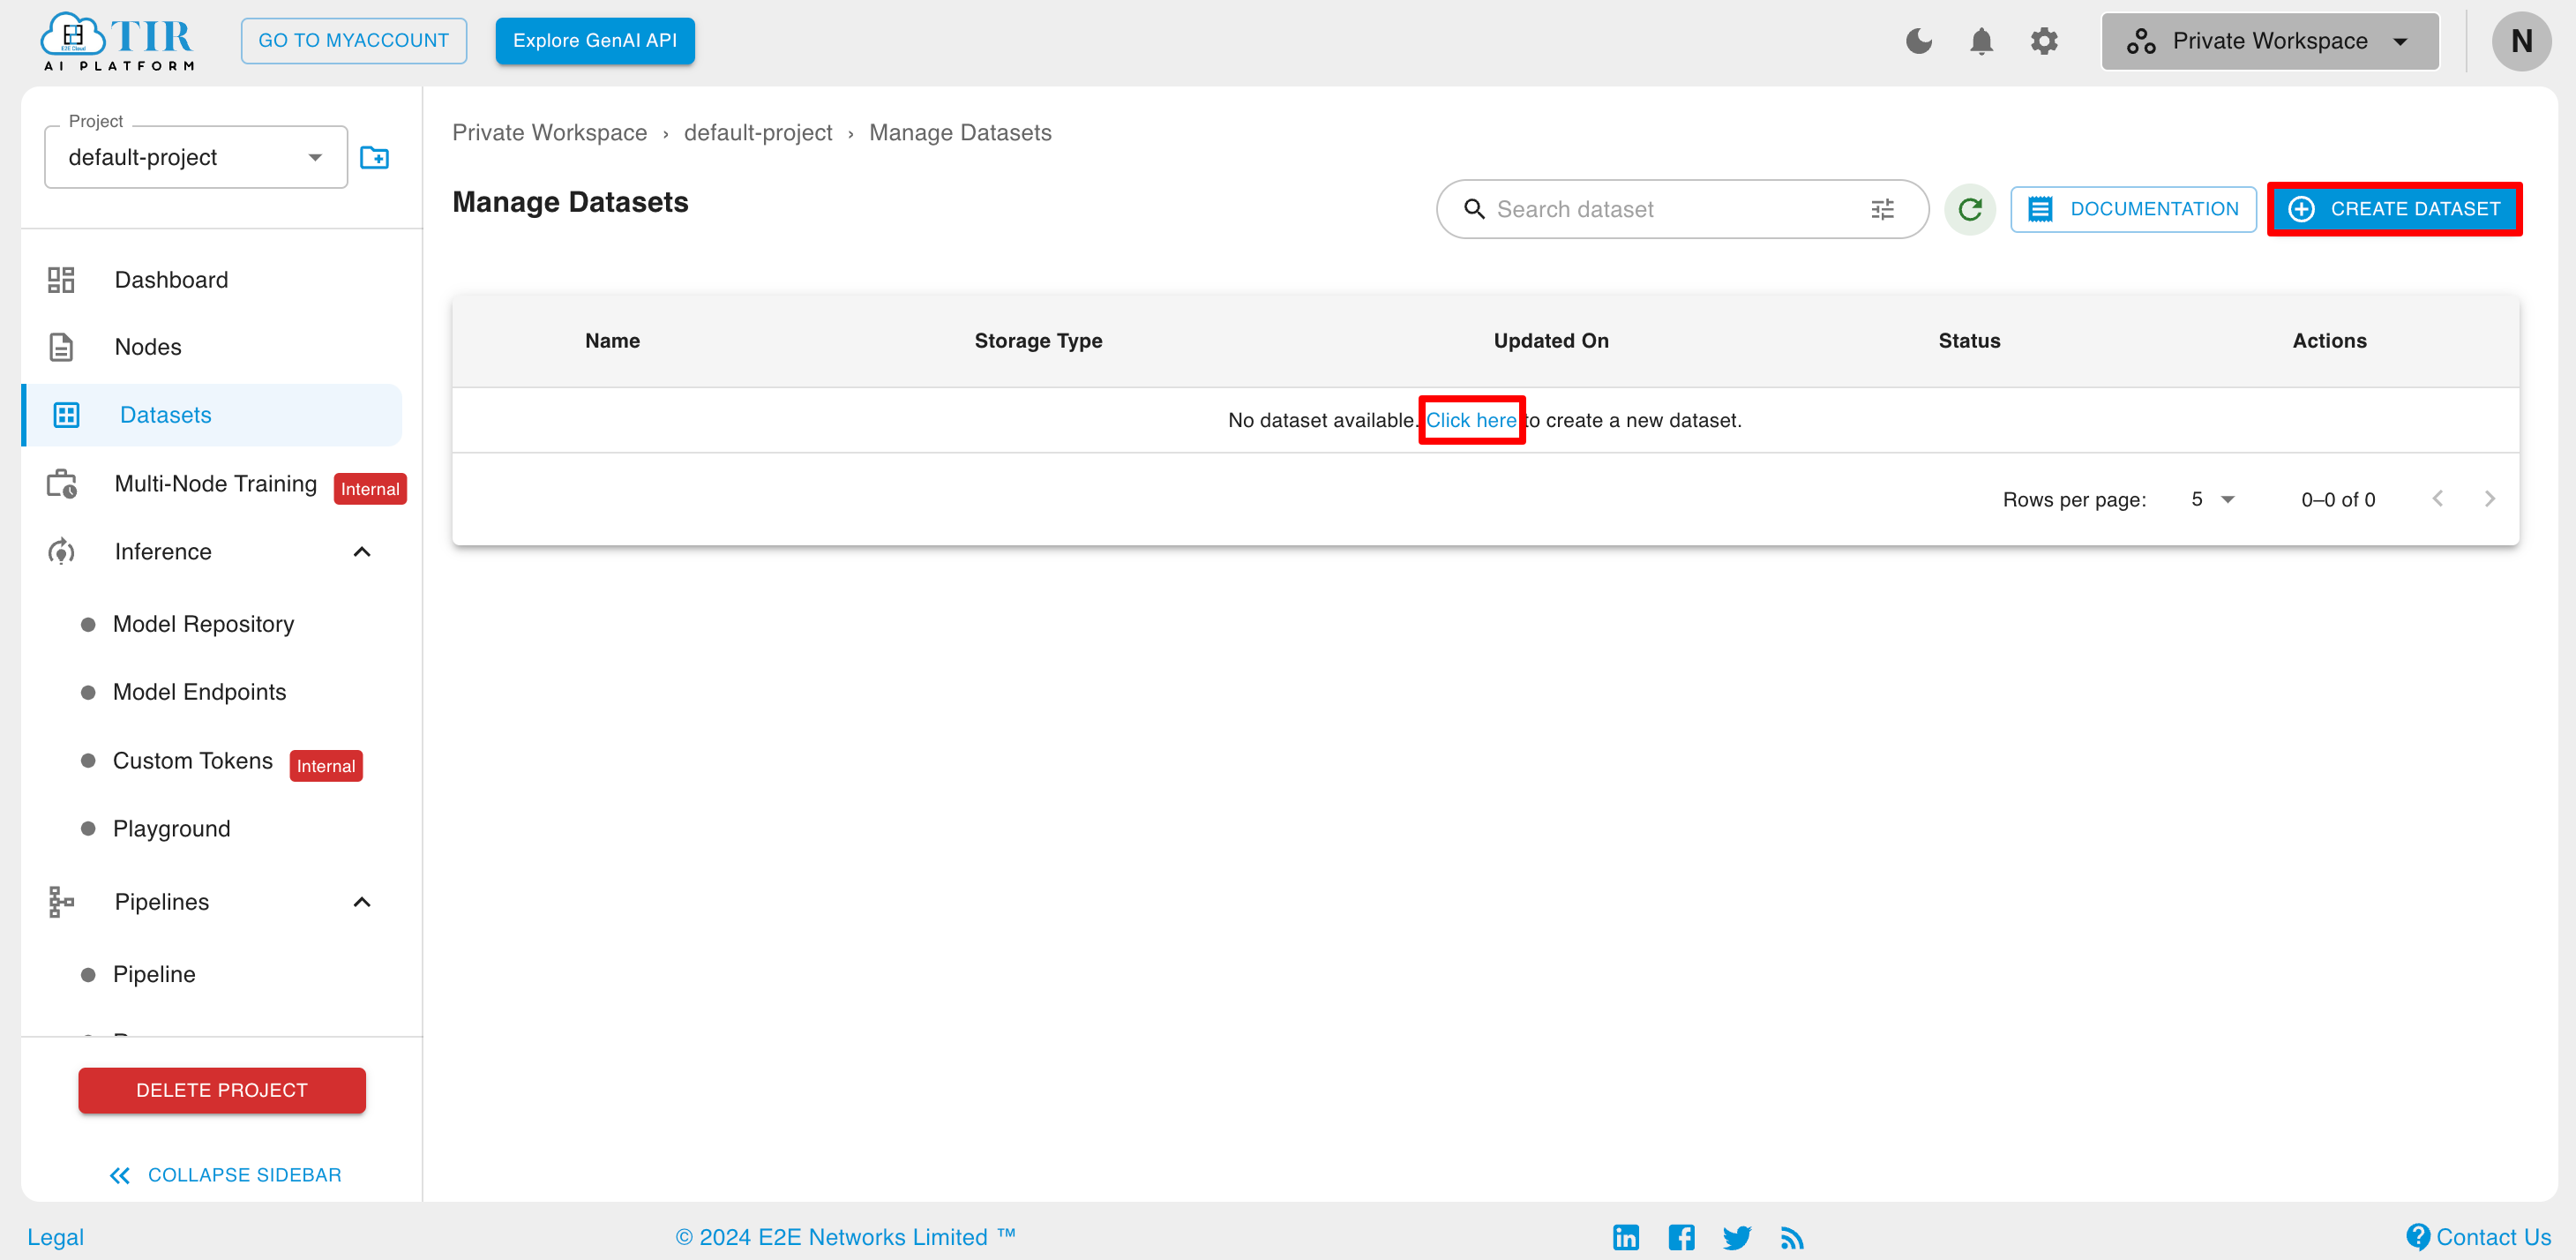The width and height of the screenshot is (2576, 1260).
Task: Click the Updated On column header
Action: (1551, 341)
